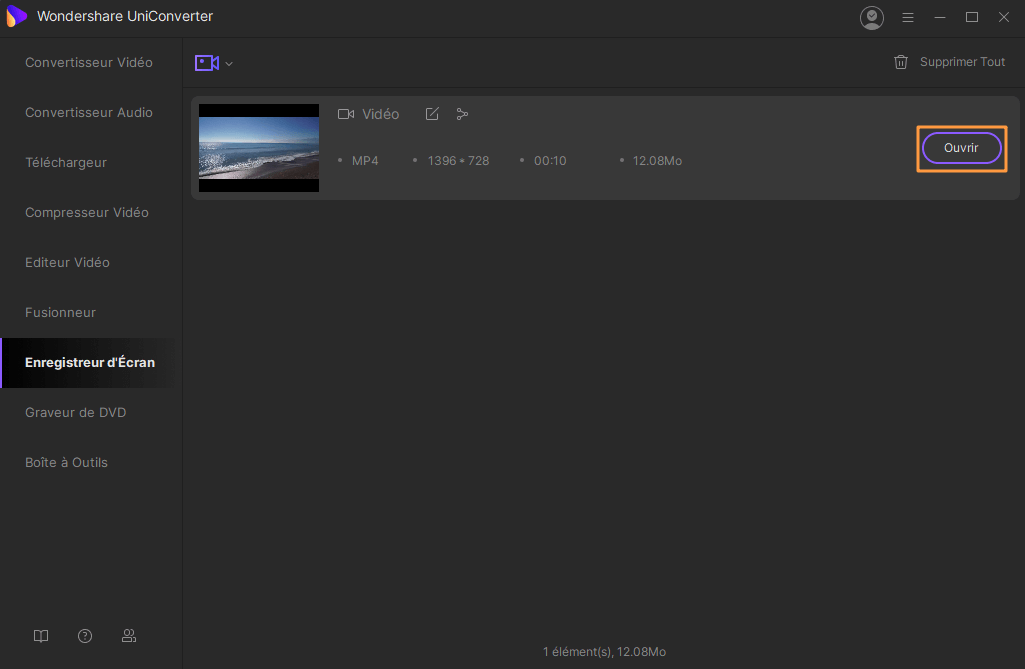Minimize the UniConverter window

940,18
